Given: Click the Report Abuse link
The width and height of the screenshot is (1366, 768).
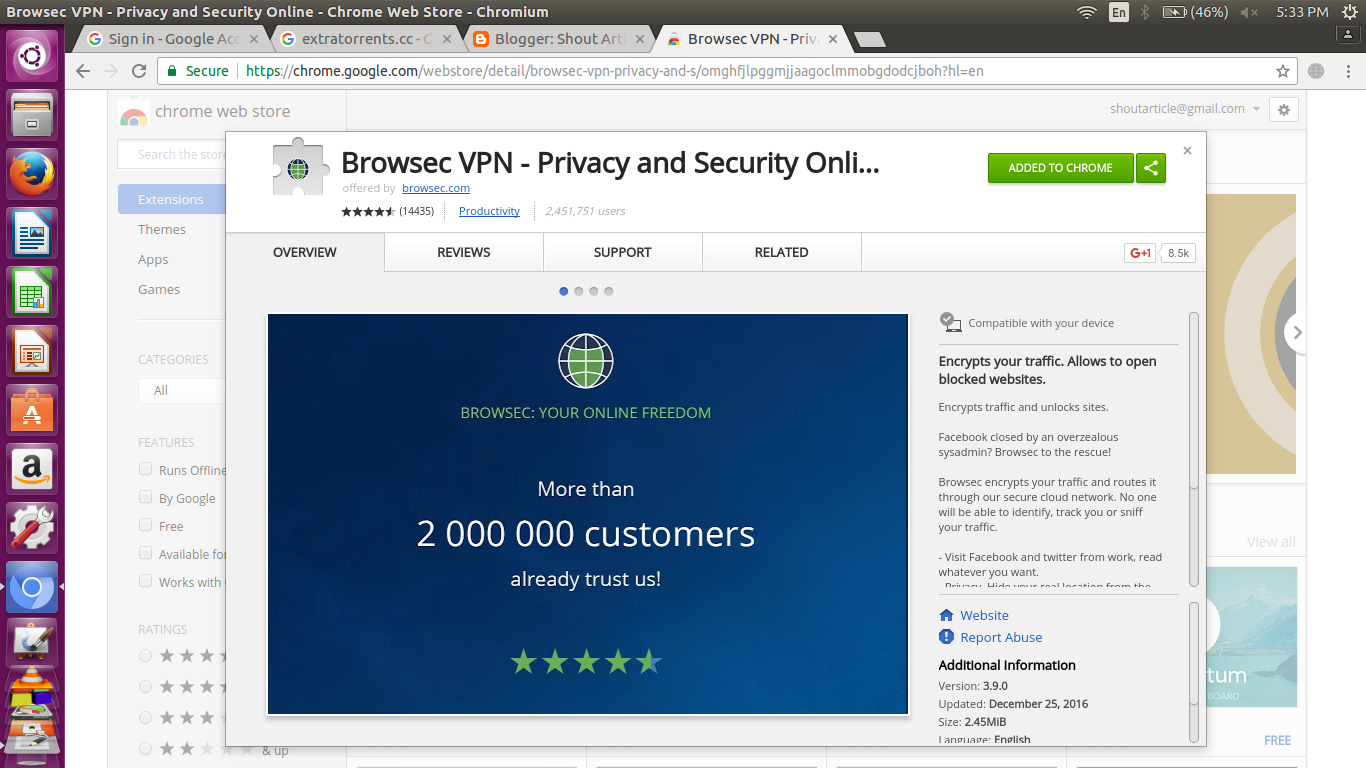Looking at the screenshot, I should pos(1001,637).
